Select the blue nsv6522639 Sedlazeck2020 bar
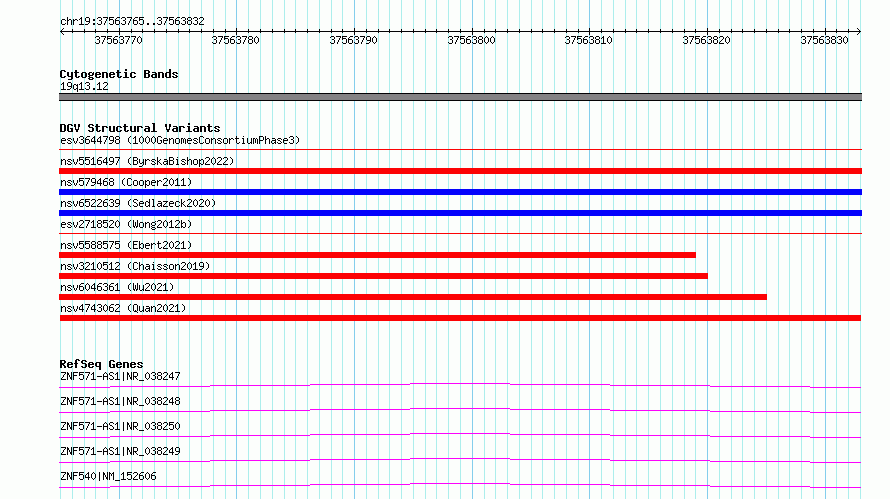Image resolution: width=890 pixels, height=499 pixels. point(460,213)
